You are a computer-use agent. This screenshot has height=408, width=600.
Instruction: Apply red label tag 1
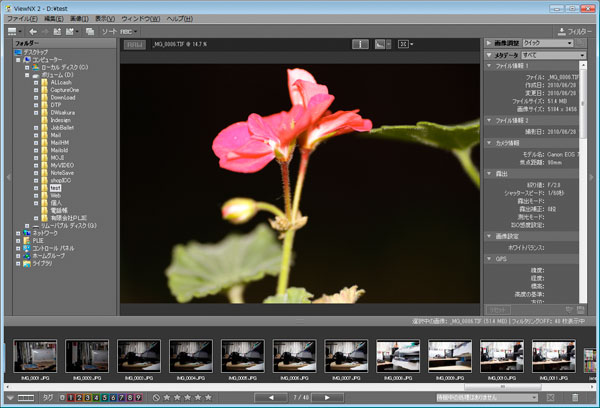pyautogui.click(x=71, y=398)
